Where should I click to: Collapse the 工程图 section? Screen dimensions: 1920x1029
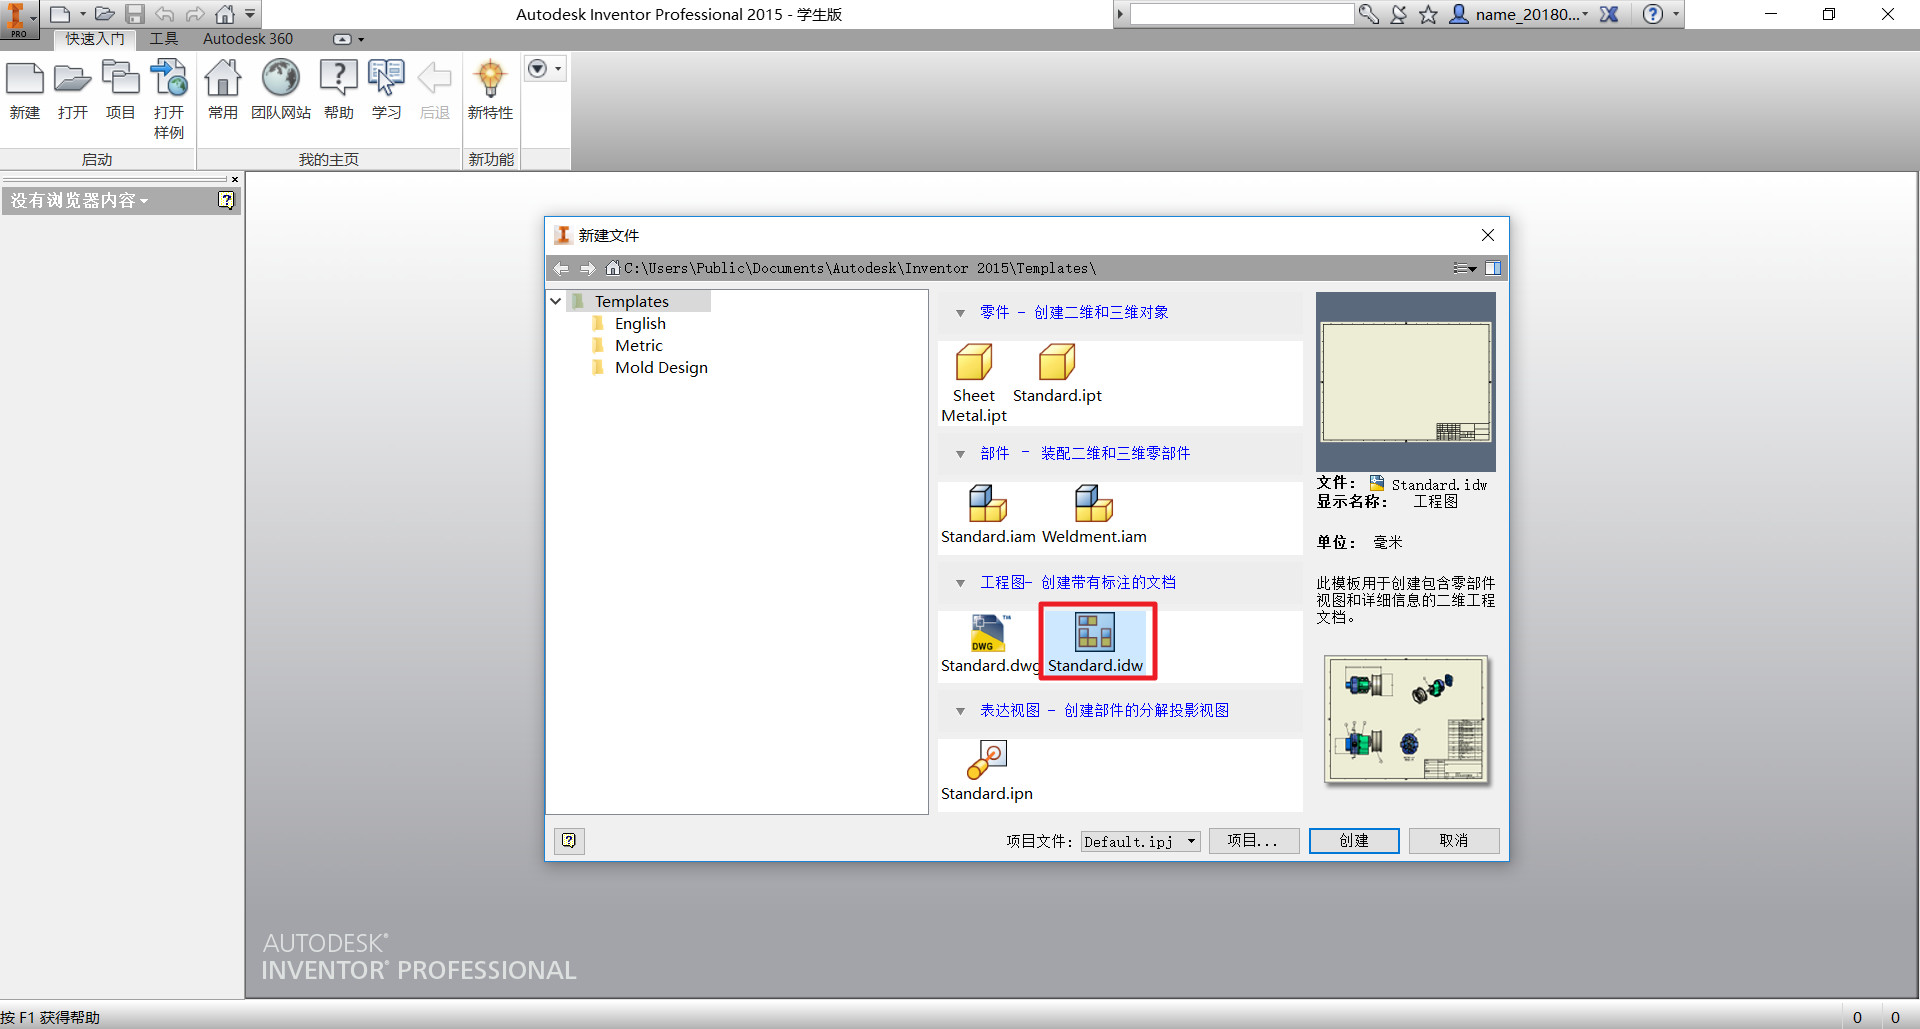[x=960, y=583]
